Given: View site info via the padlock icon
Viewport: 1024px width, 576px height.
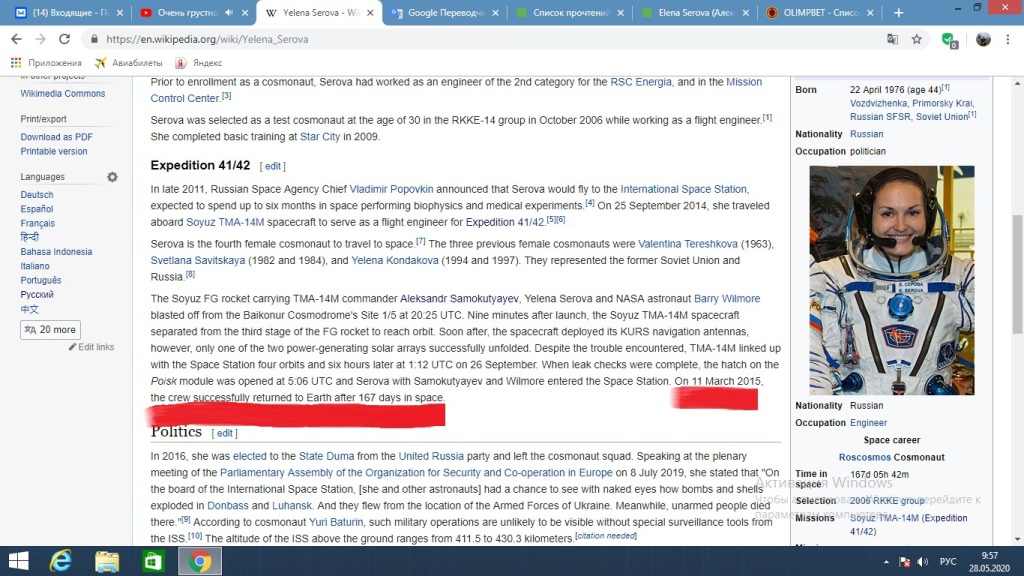Looking at the screenshot, I should pyautogui.click(x=95, y=39).
